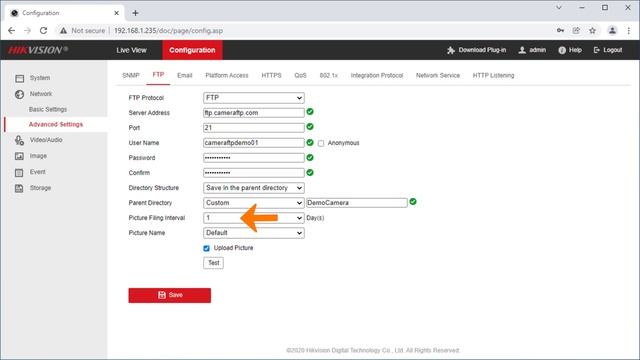This screenshot has width=640, height=360.
Task: Click the Image icon in the sidebar
Action: tap(19, 156)
